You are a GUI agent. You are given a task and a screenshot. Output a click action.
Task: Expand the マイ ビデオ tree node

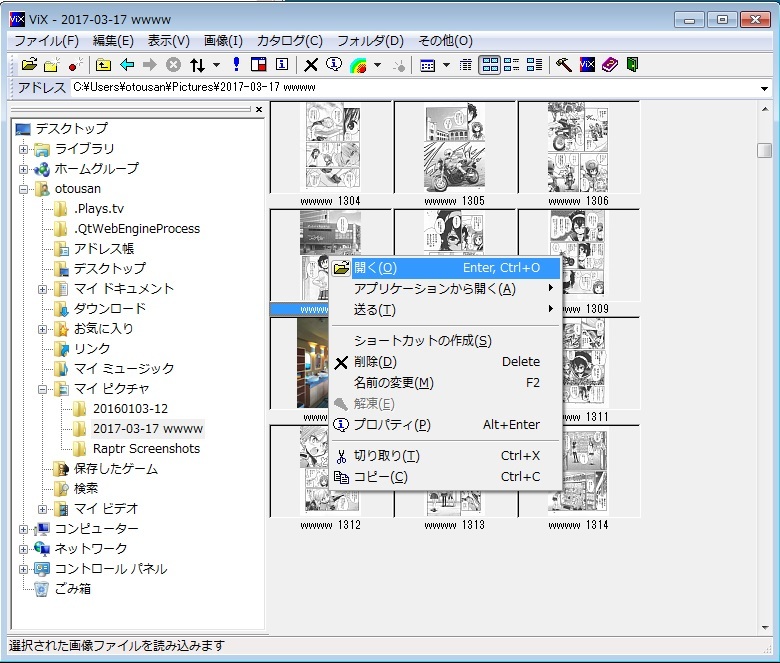[x=43, y=509]
